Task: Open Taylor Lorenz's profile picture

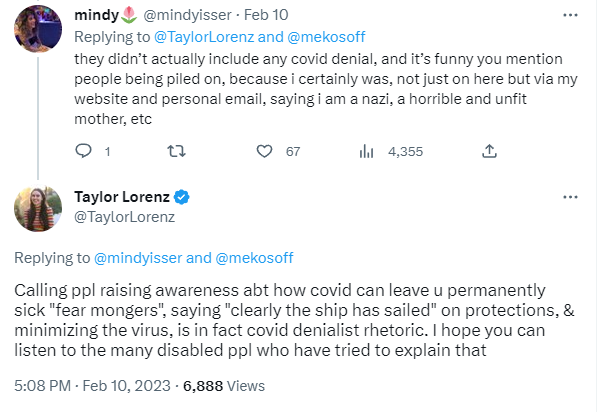Action: pyautogui.click(x=38, y=209)
